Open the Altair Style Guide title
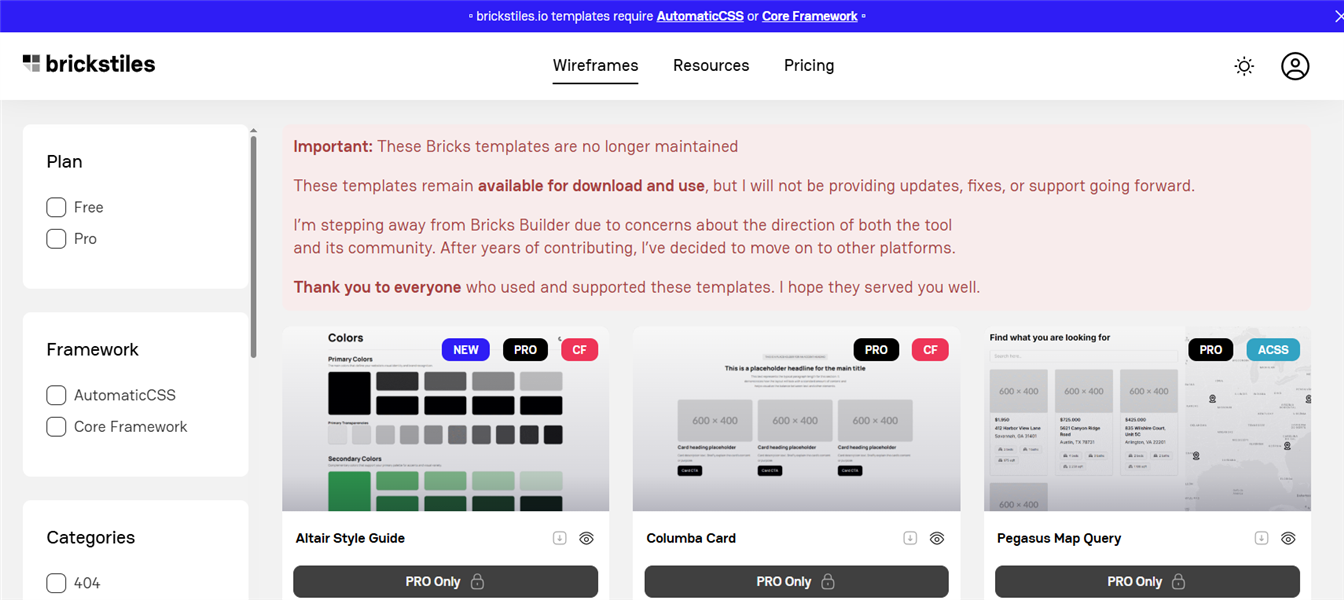 [x=350, y=538]
